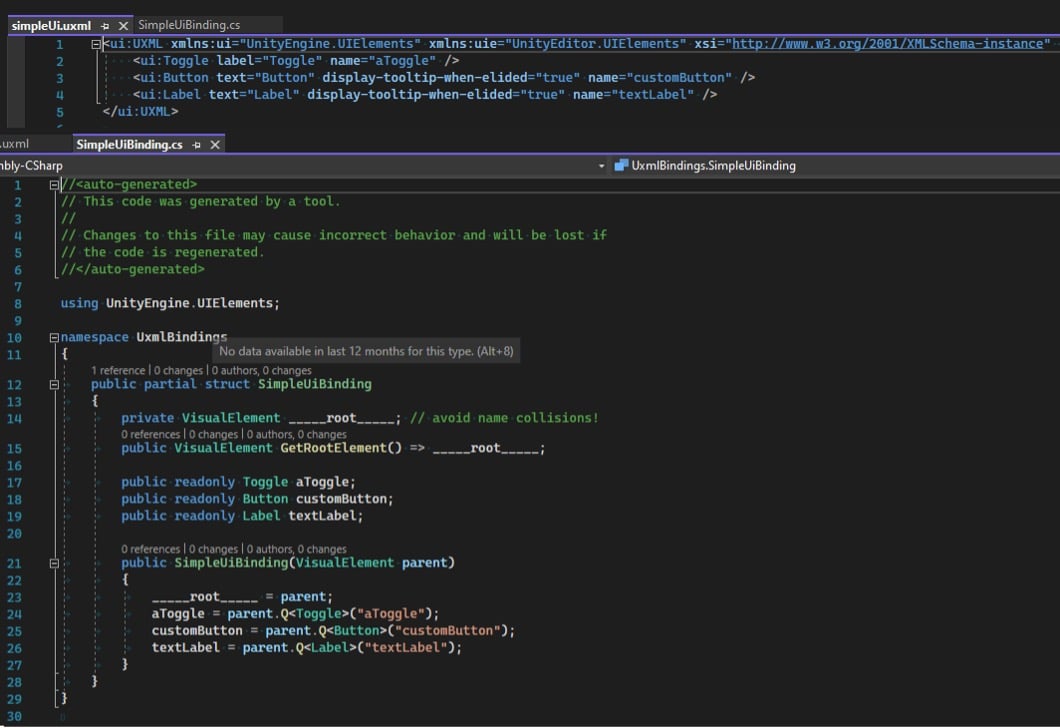
Task: Collapse the auto-generated comment block
Action: (54, 185)
